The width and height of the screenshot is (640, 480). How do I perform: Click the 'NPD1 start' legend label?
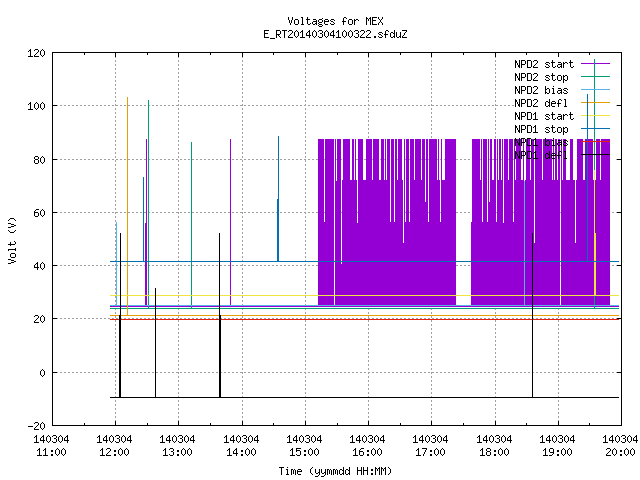pos(544,116)
